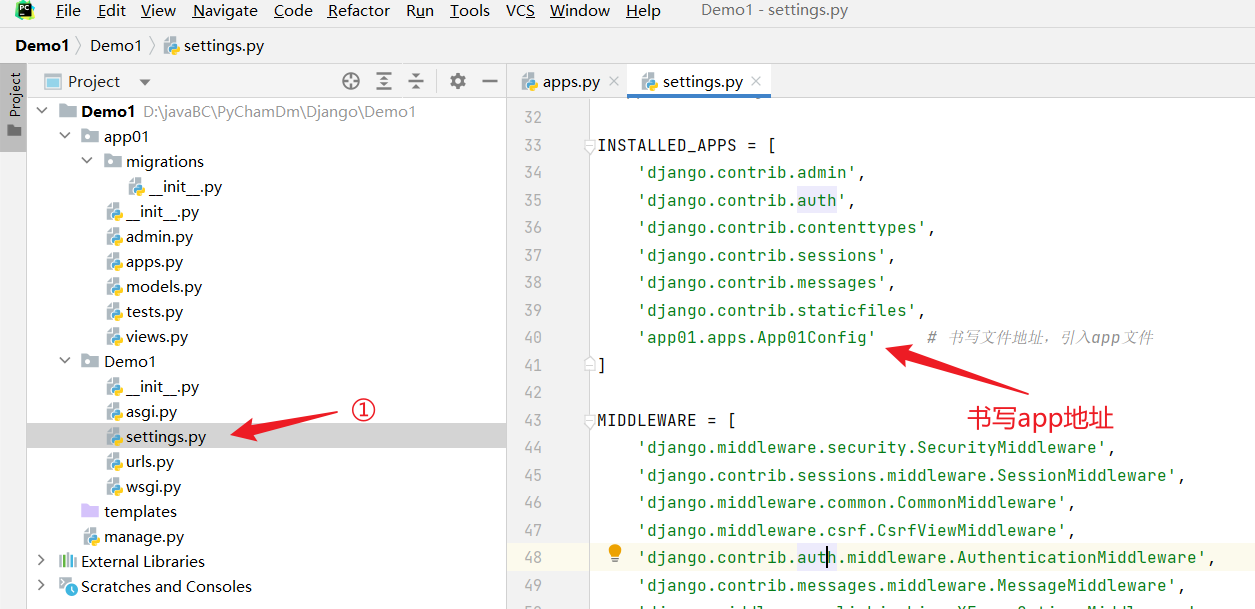1255x609 pixels.
Task: Select the templates folder
Action: [129, 511]
